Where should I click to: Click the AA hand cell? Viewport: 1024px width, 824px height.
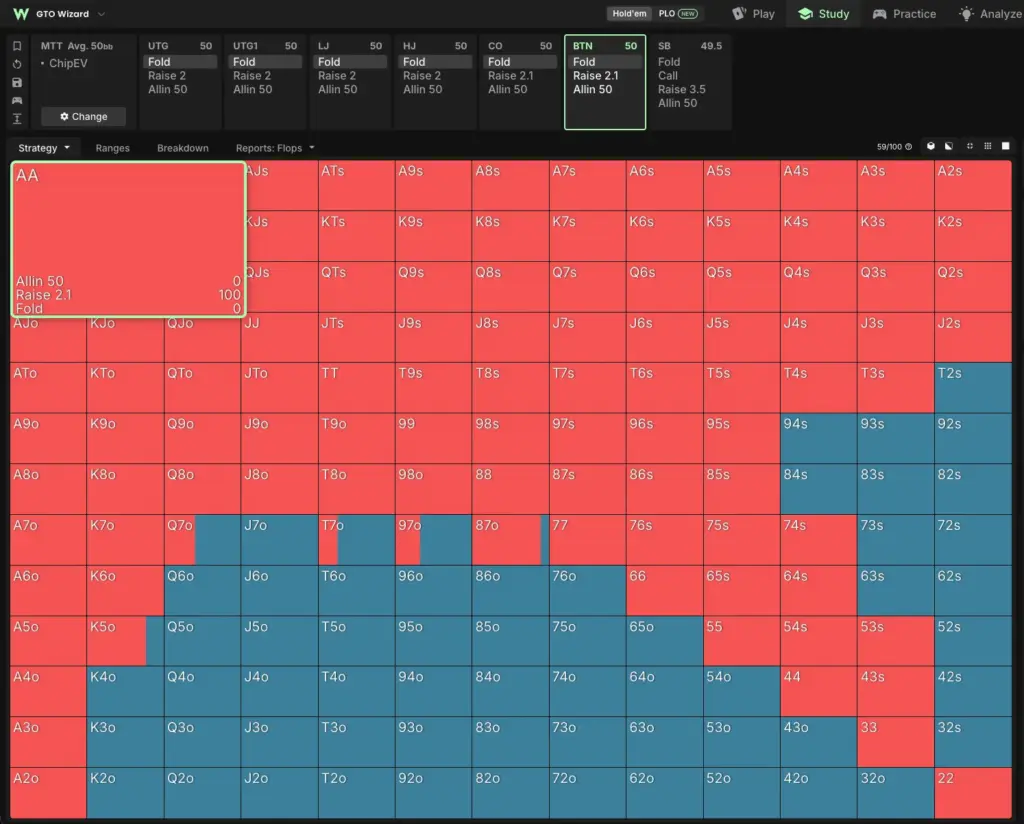(129, 239)
